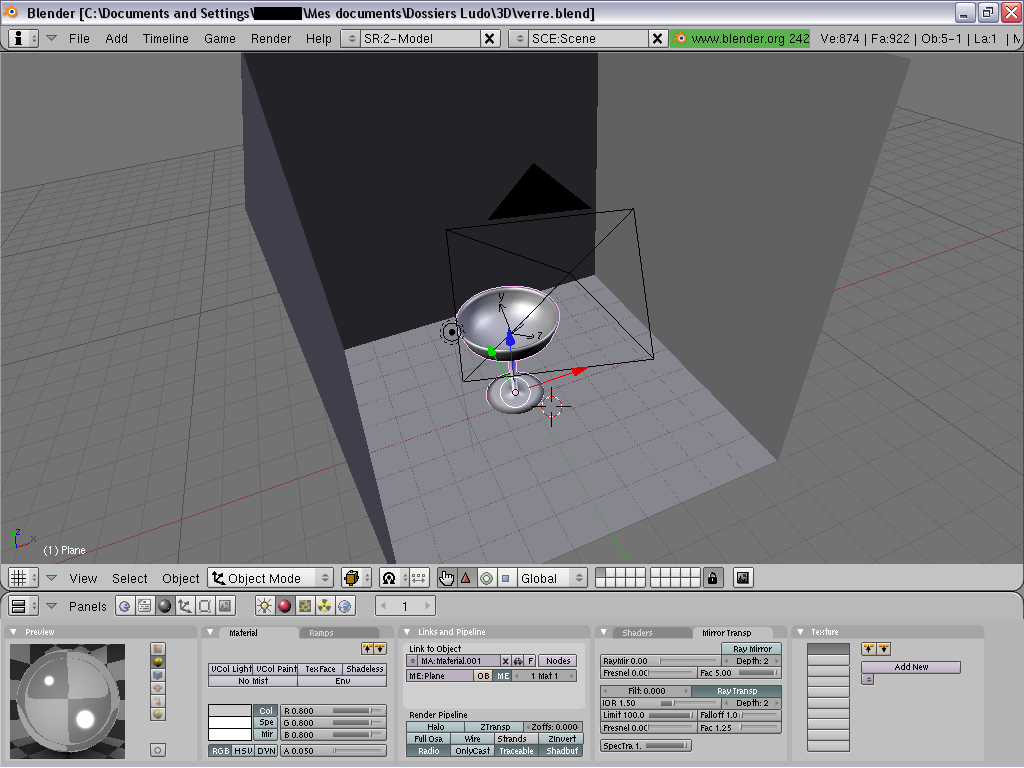Viewport: 1024px width, 768px height.
Task: Click the R 0.800 color slider
Action: tap(333, 711)
